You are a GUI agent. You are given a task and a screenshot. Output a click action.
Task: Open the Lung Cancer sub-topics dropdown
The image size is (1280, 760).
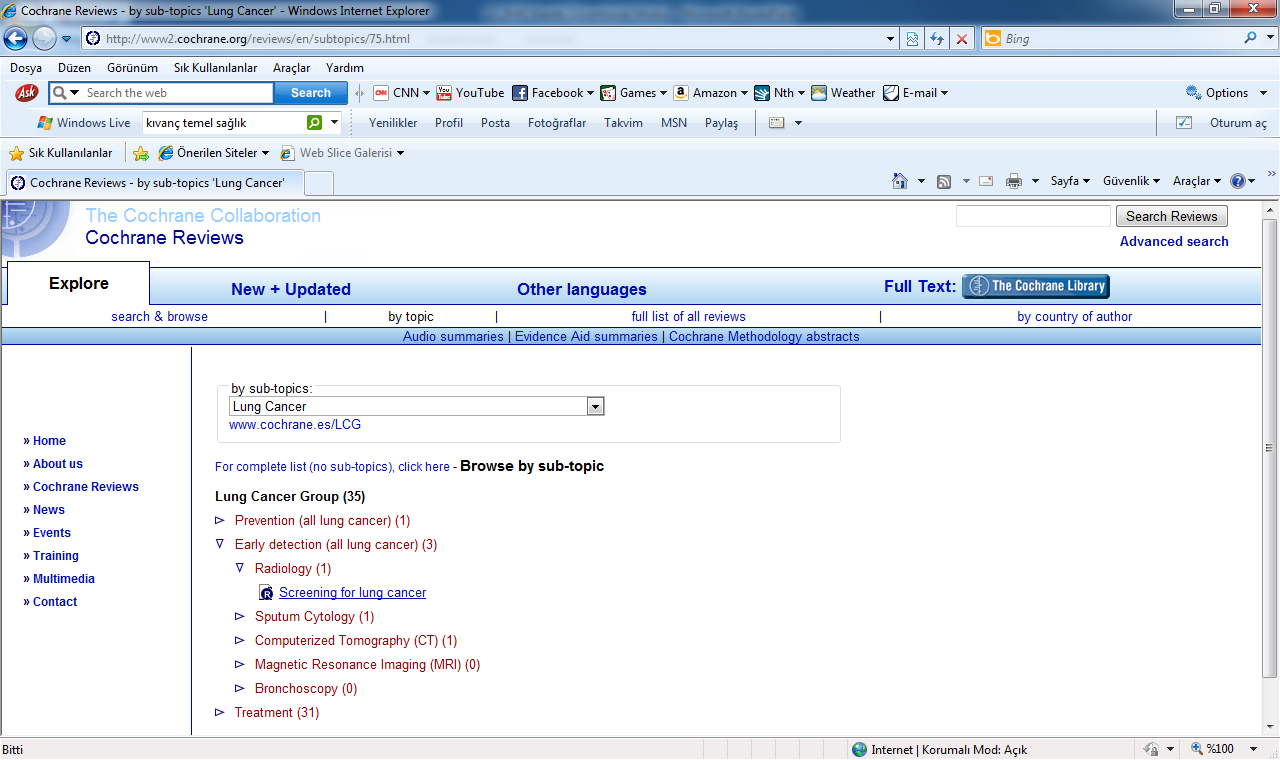tap(596, 407)
